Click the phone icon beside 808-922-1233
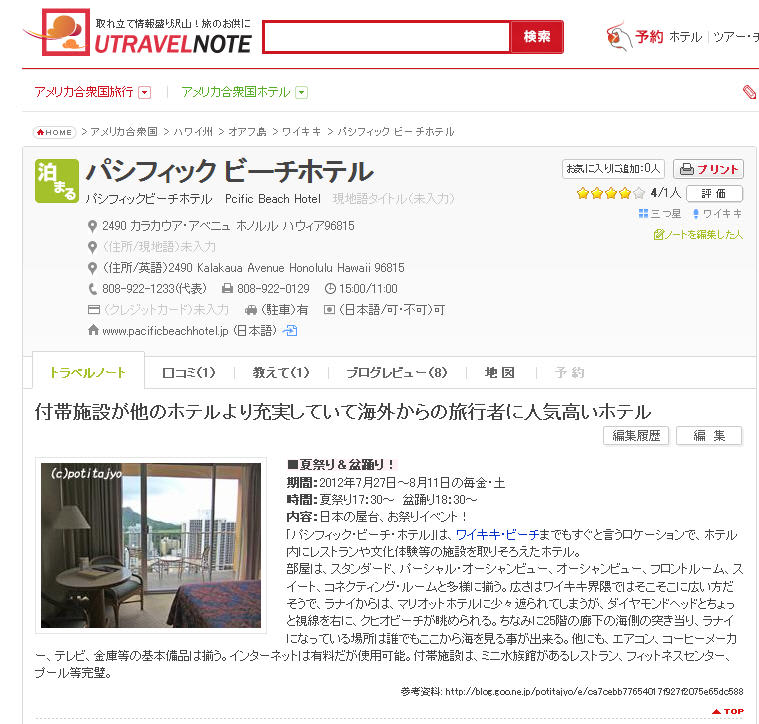The image size is (759, 724). pyautogui.click(x=92, y=289)
